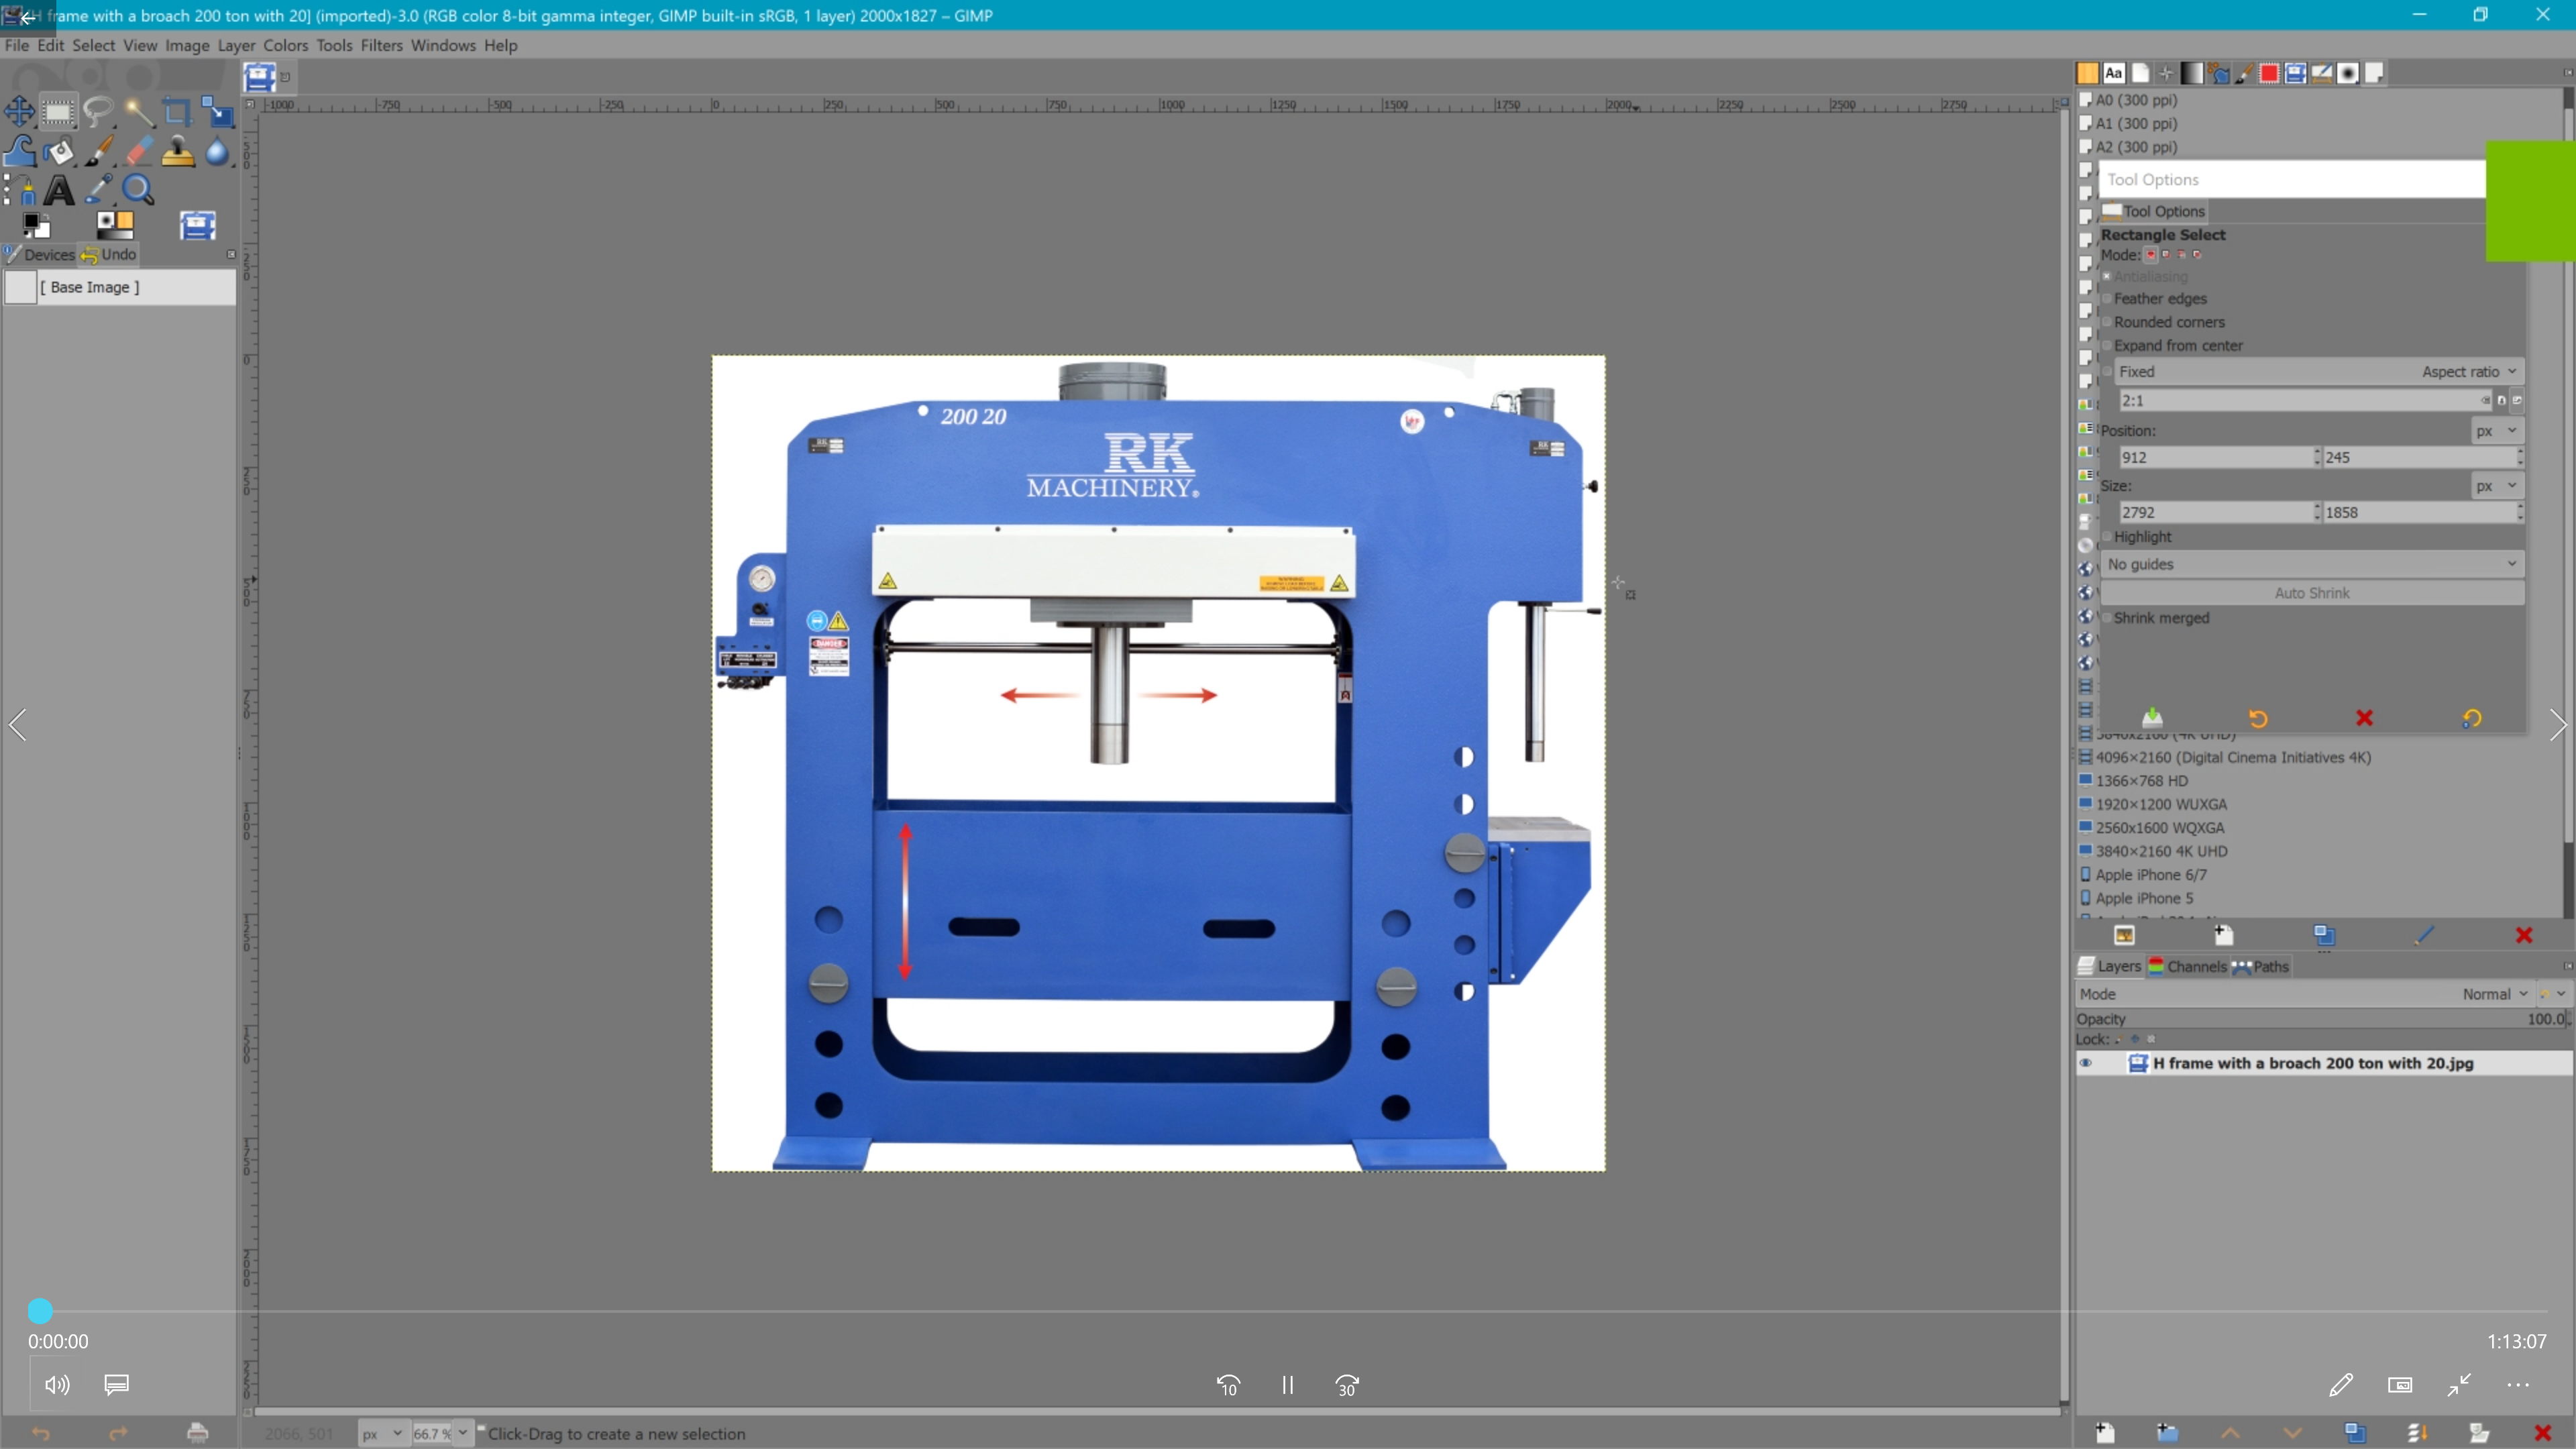Open the File menu
The width and height of the screenshot is (2576, 1449).
[16, 45]
